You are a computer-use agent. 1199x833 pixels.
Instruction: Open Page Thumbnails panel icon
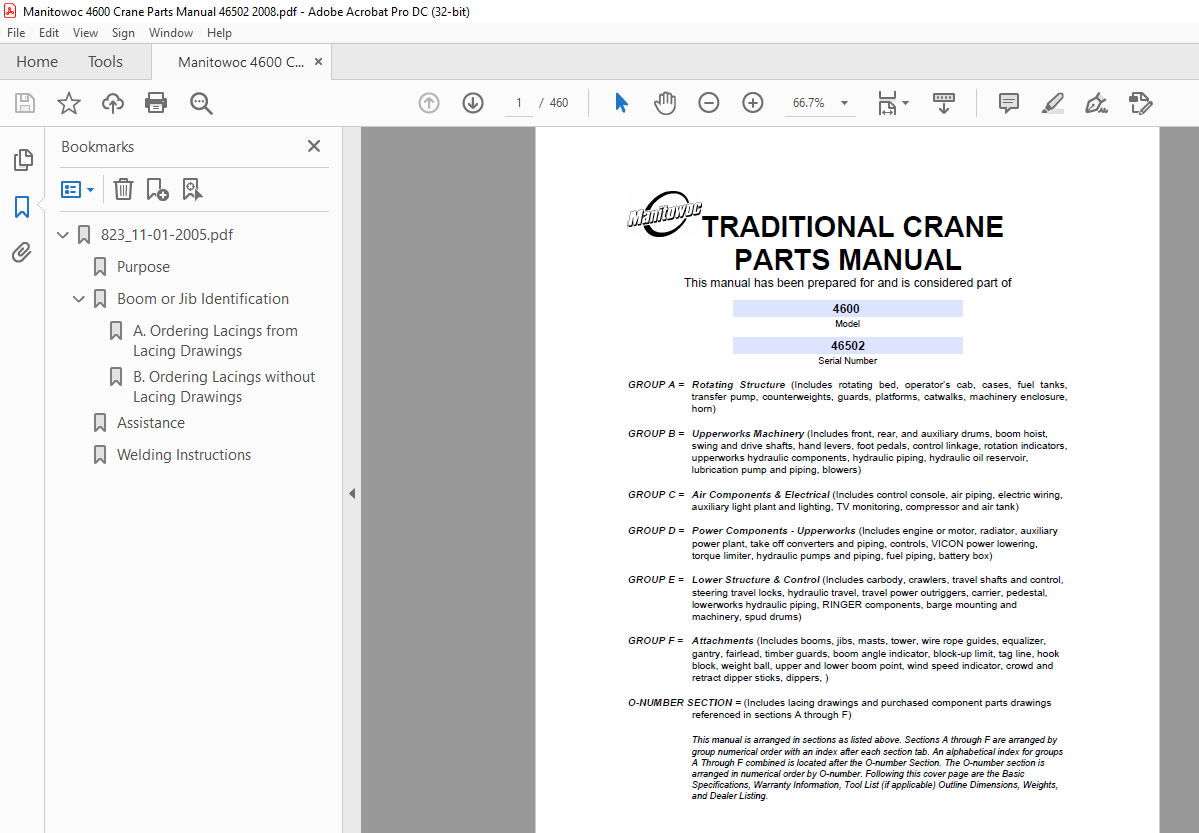pos(23,160)
